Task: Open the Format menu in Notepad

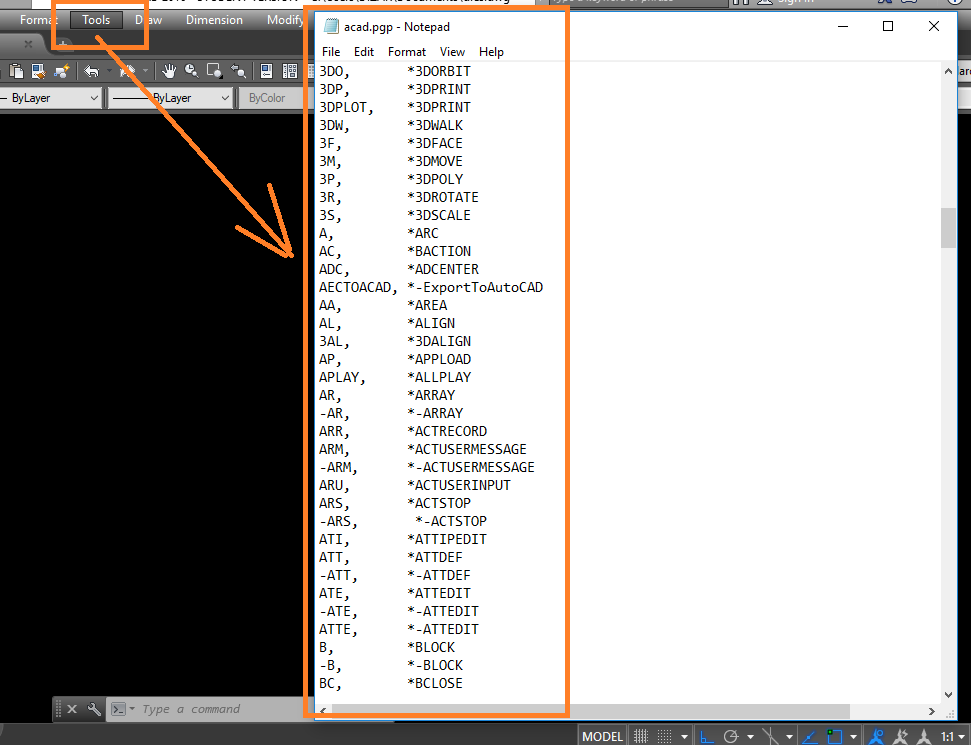Action: click(x=406, y=51)
